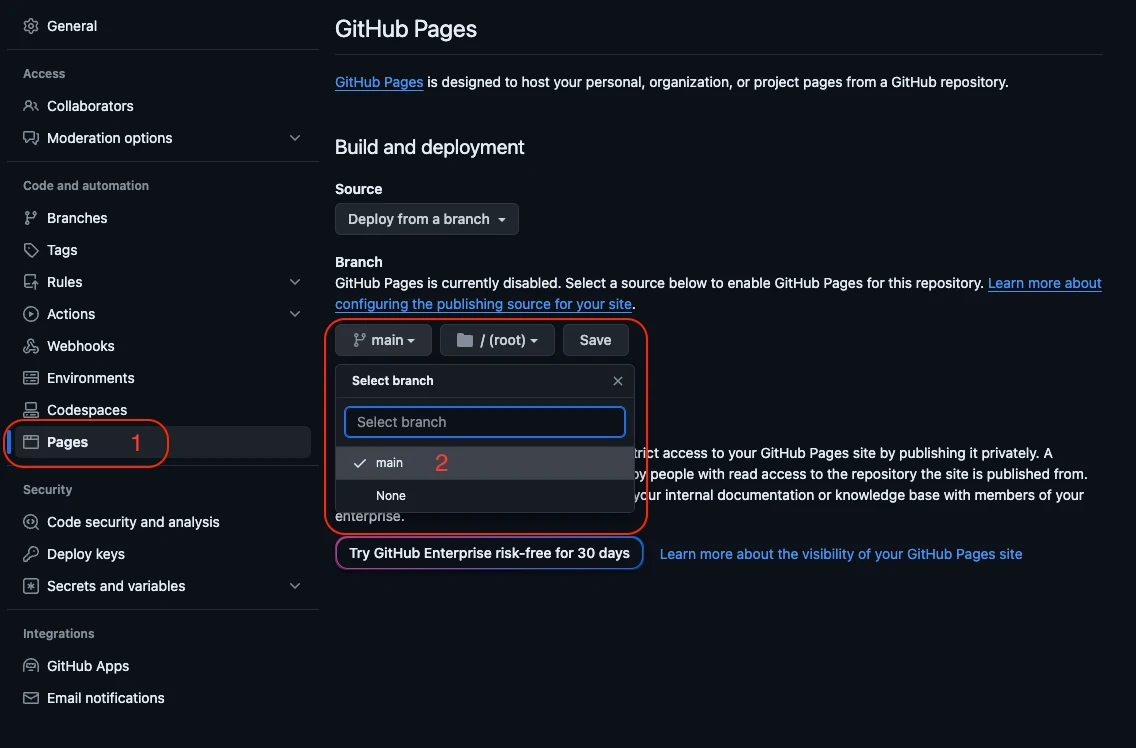Click the Collaborators people icon

click(30, 106)
